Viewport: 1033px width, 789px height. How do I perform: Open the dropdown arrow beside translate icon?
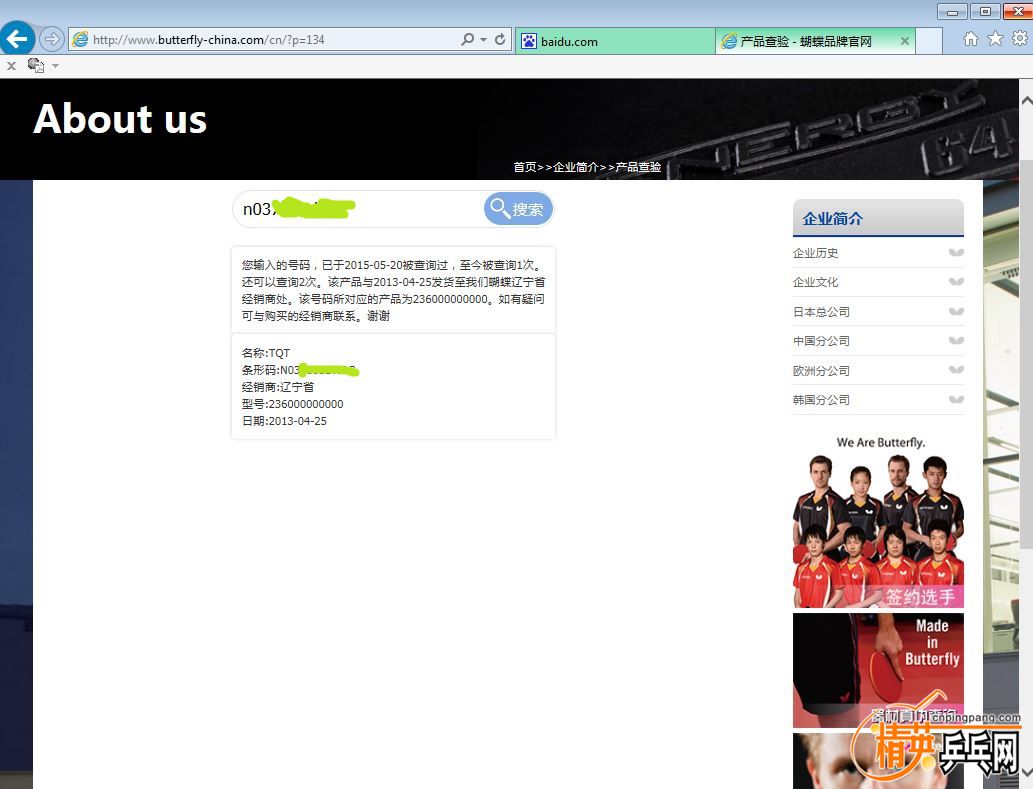pyautogui.click(x=55, y=66)
